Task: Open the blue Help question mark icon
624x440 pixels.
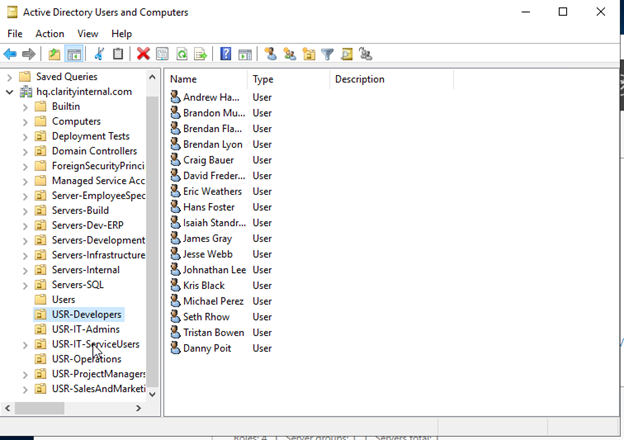Action: pyautogui.click(x=226, y=54)
